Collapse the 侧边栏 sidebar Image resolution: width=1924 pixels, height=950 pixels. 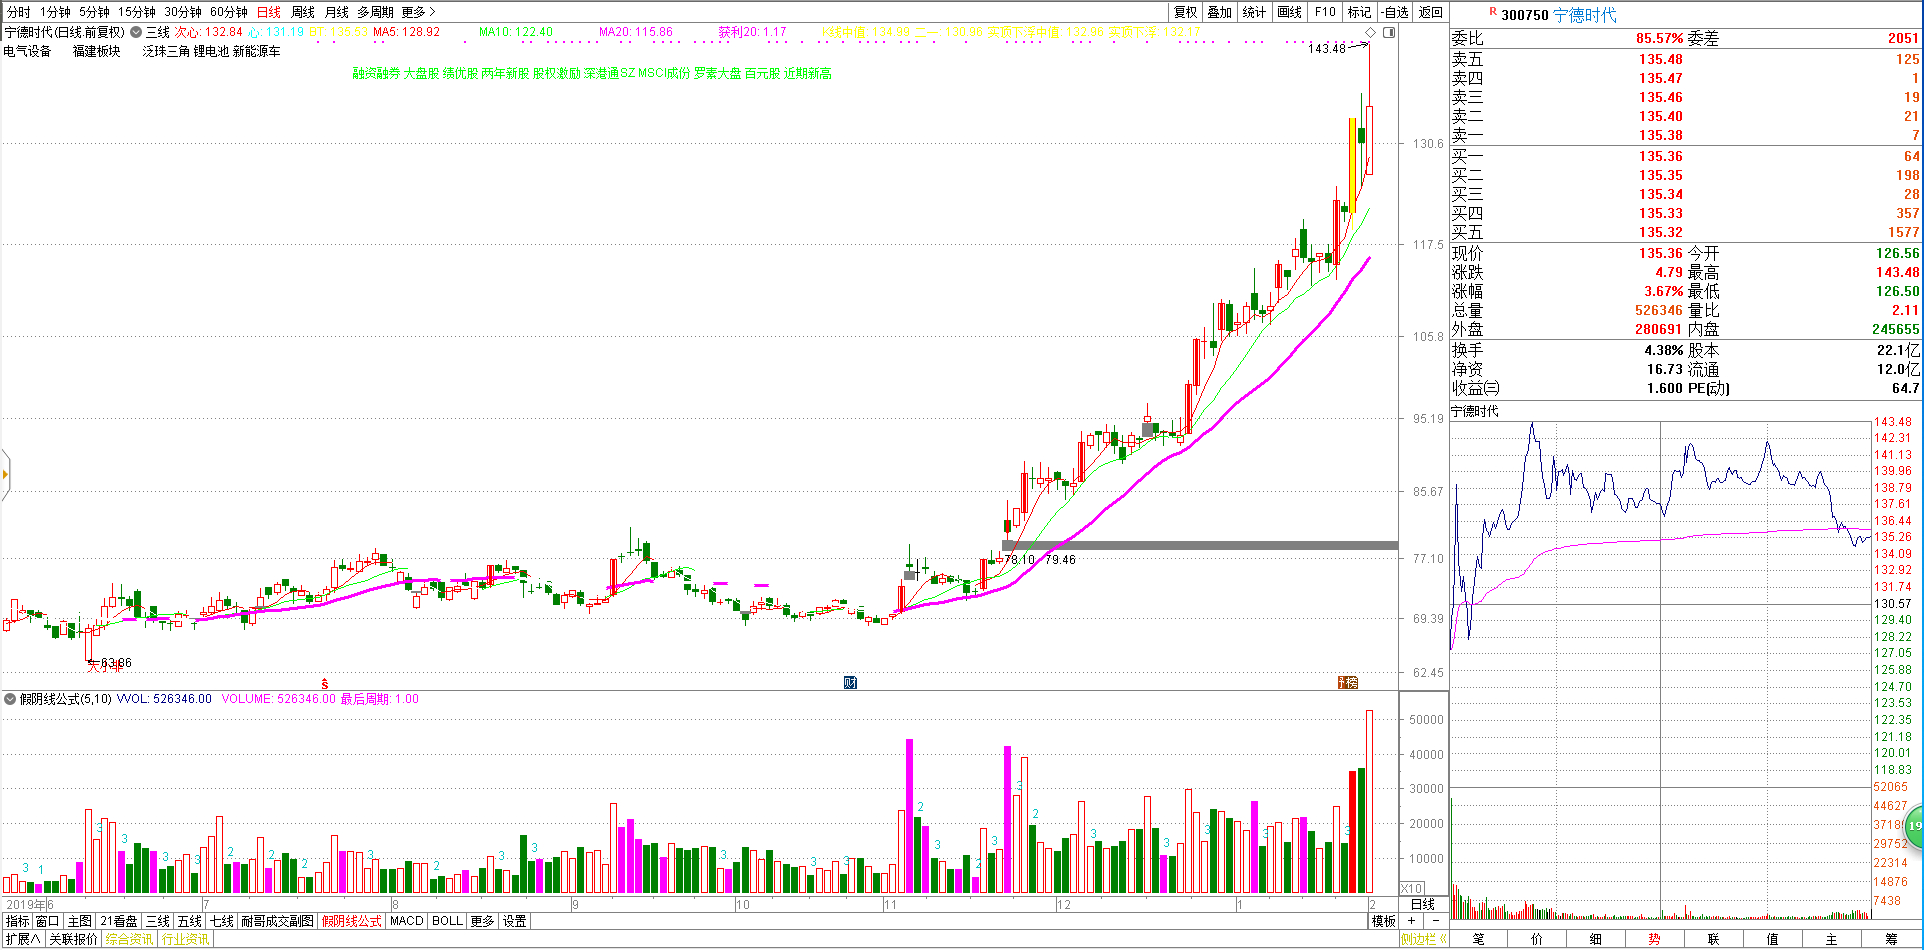click(x=1423, y=939)
